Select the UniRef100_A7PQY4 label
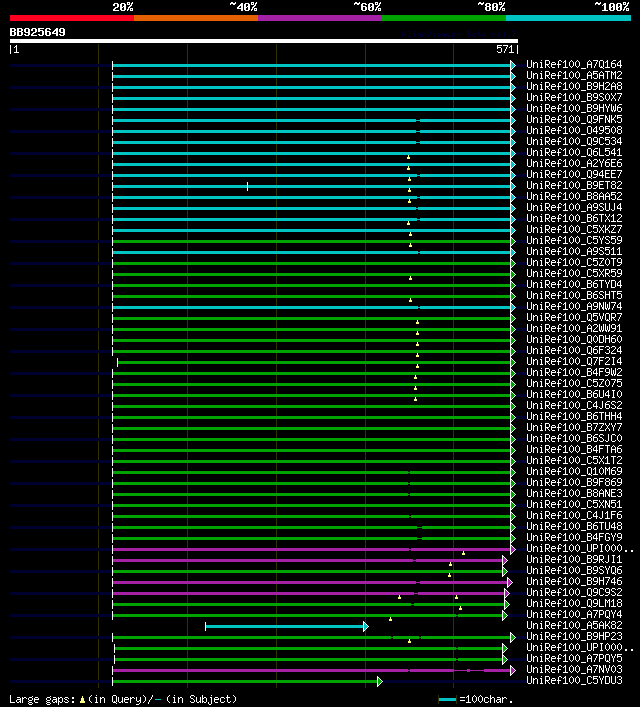The height and width of the screenshot is (707, 640). [574, 615]
